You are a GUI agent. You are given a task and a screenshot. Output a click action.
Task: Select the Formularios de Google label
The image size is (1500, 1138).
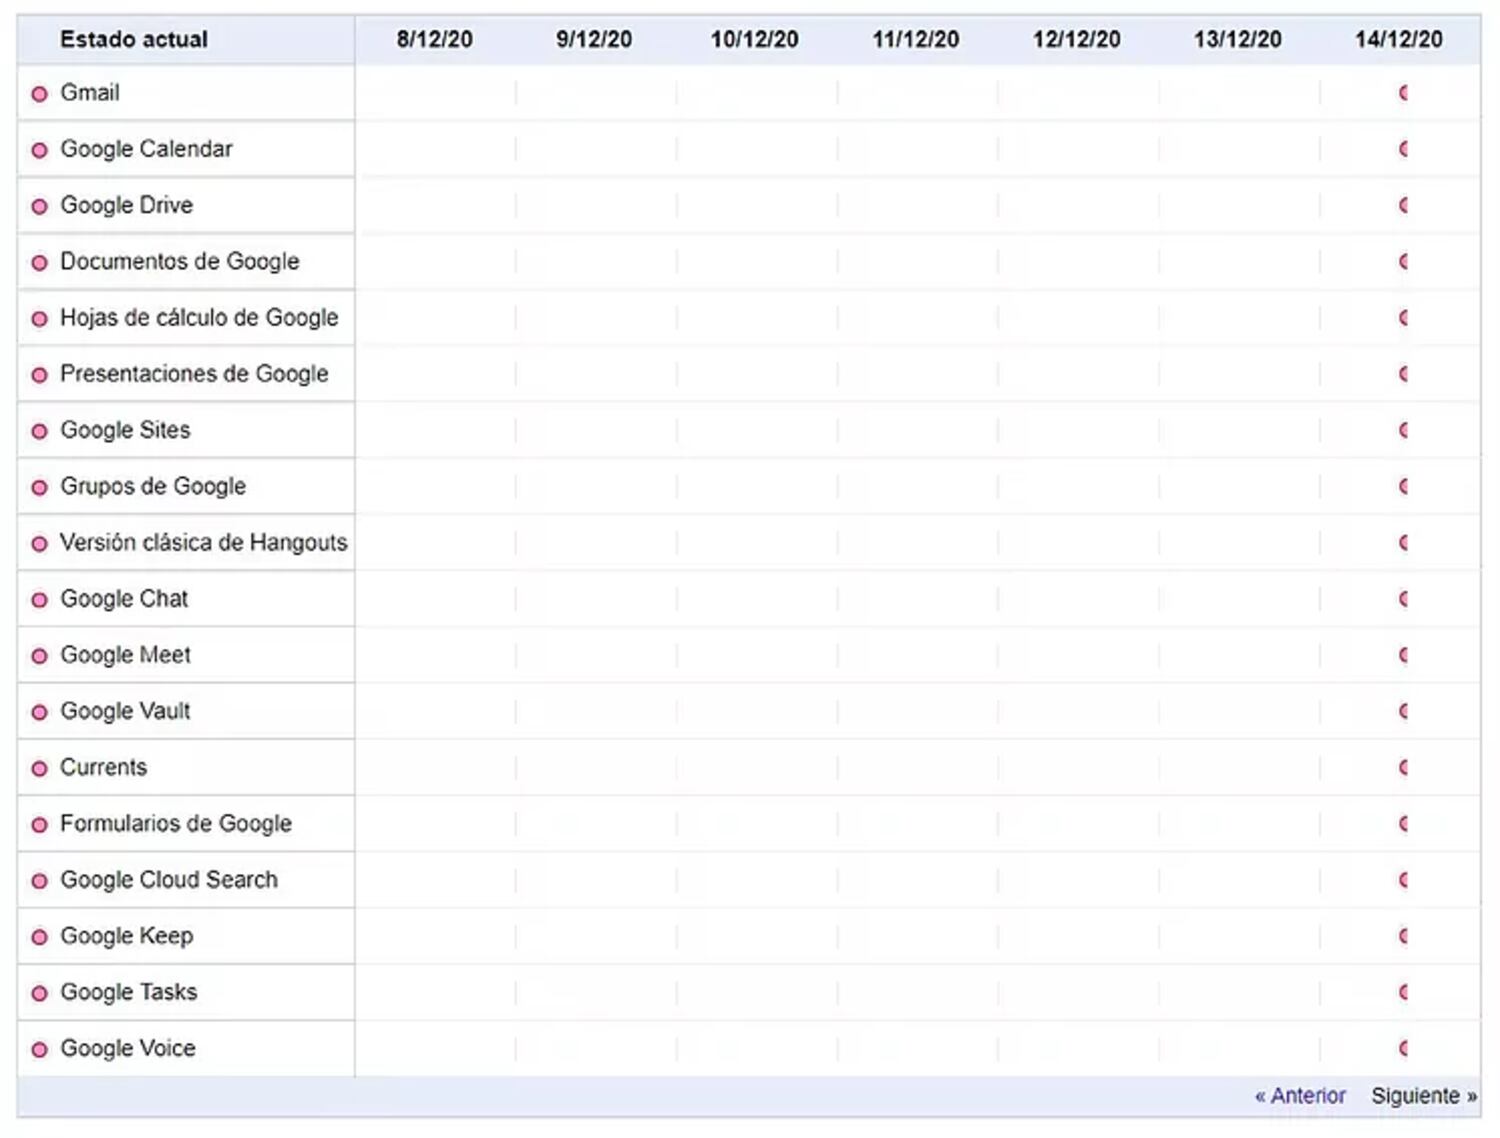pos(176,824)
